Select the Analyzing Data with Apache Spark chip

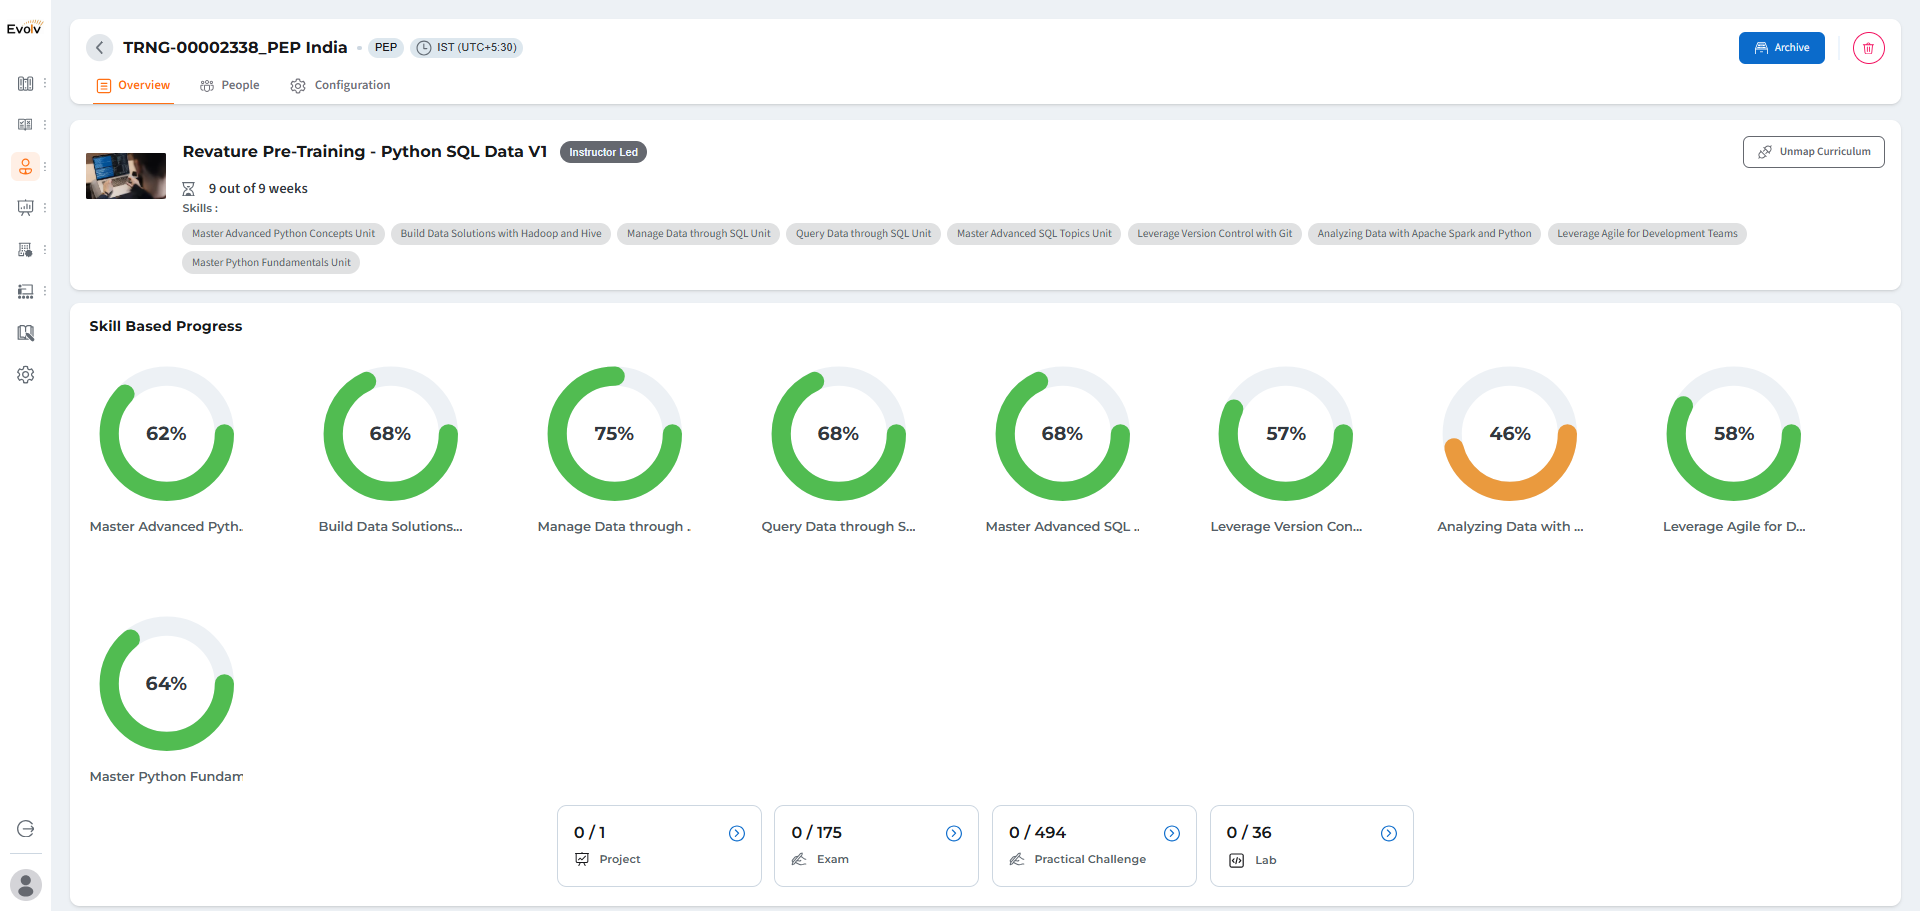click(1424, 234)
